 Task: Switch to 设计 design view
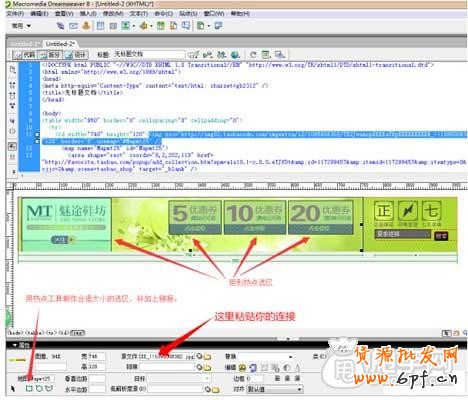click(x=76, y=55)
